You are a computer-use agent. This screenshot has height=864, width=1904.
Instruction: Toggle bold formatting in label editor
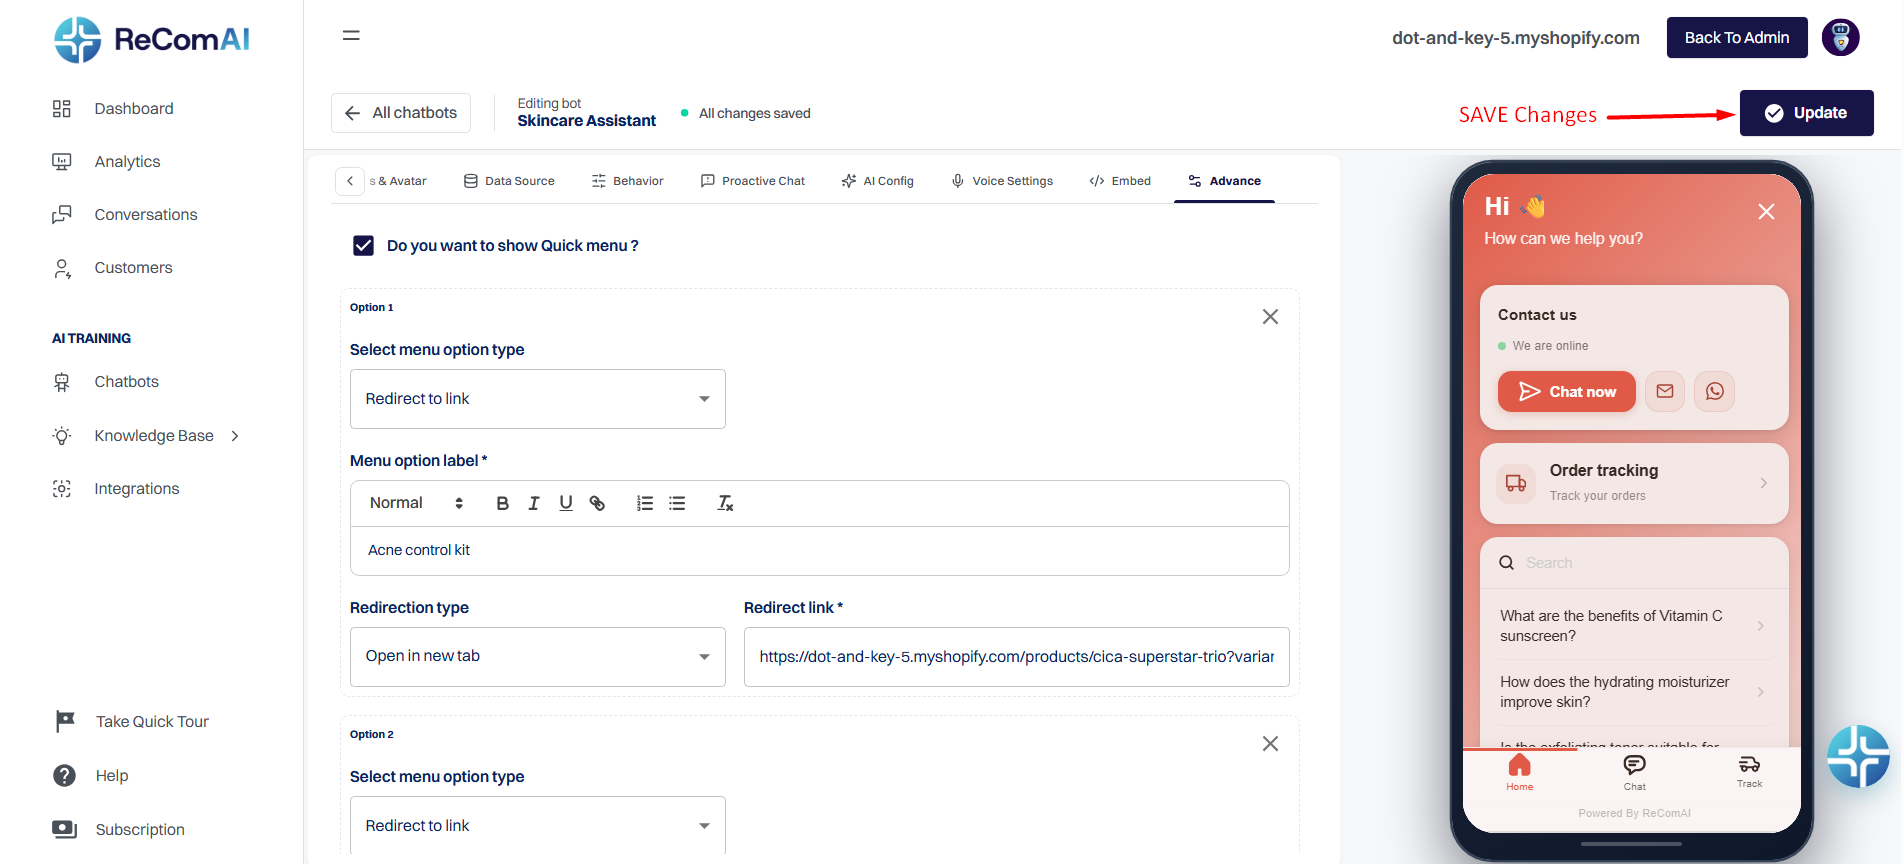tap(503, 503)
